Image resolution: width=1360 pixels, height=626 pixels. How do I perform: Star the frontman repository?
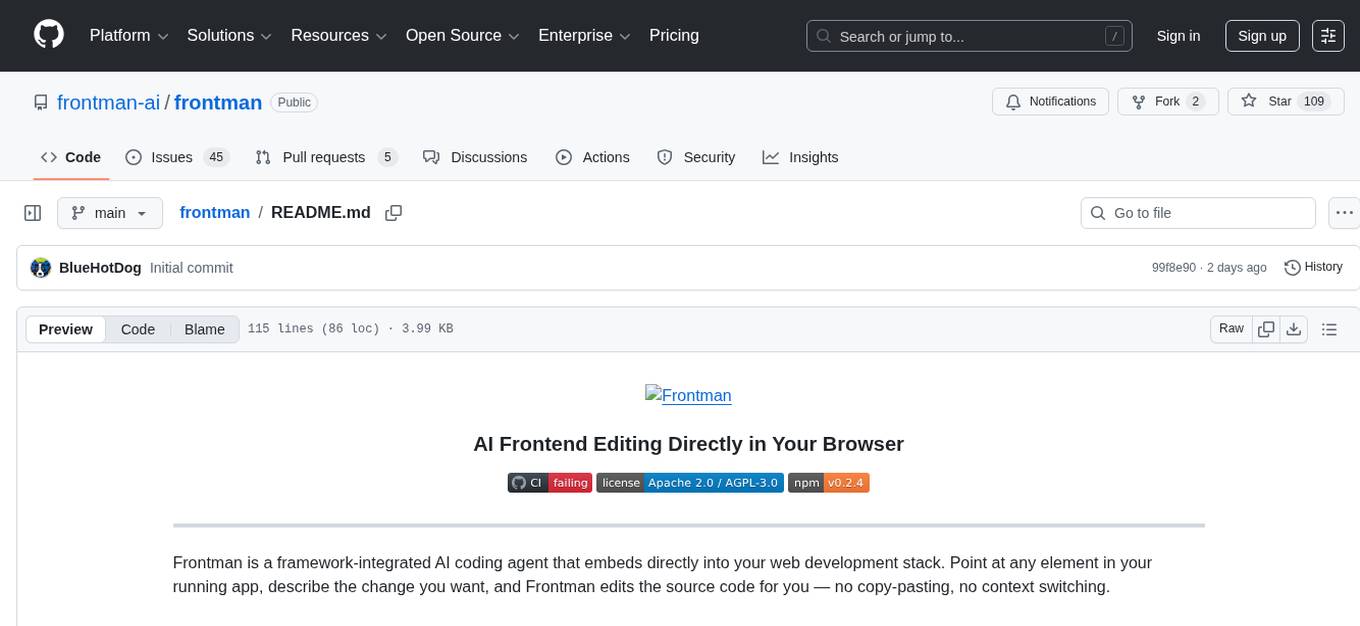click(1267, 101)
